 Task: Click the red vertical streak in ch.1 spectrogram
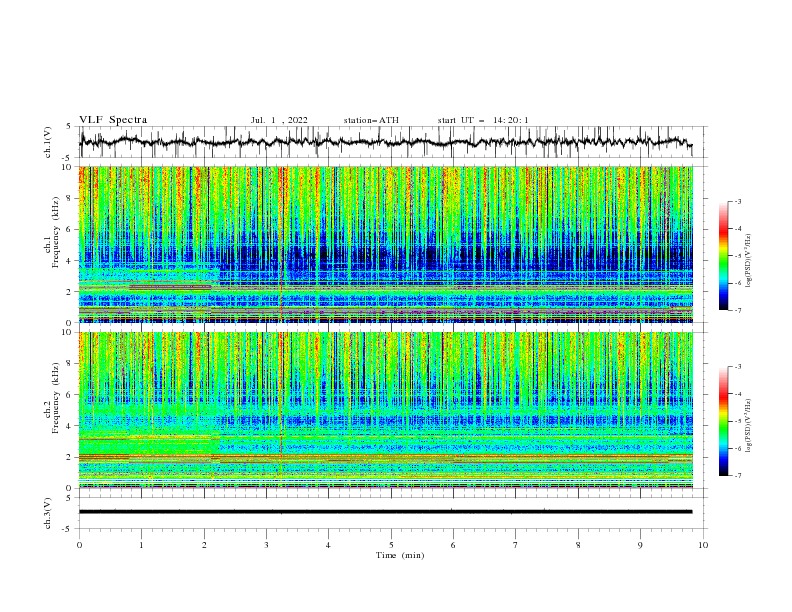click(281, 244)
